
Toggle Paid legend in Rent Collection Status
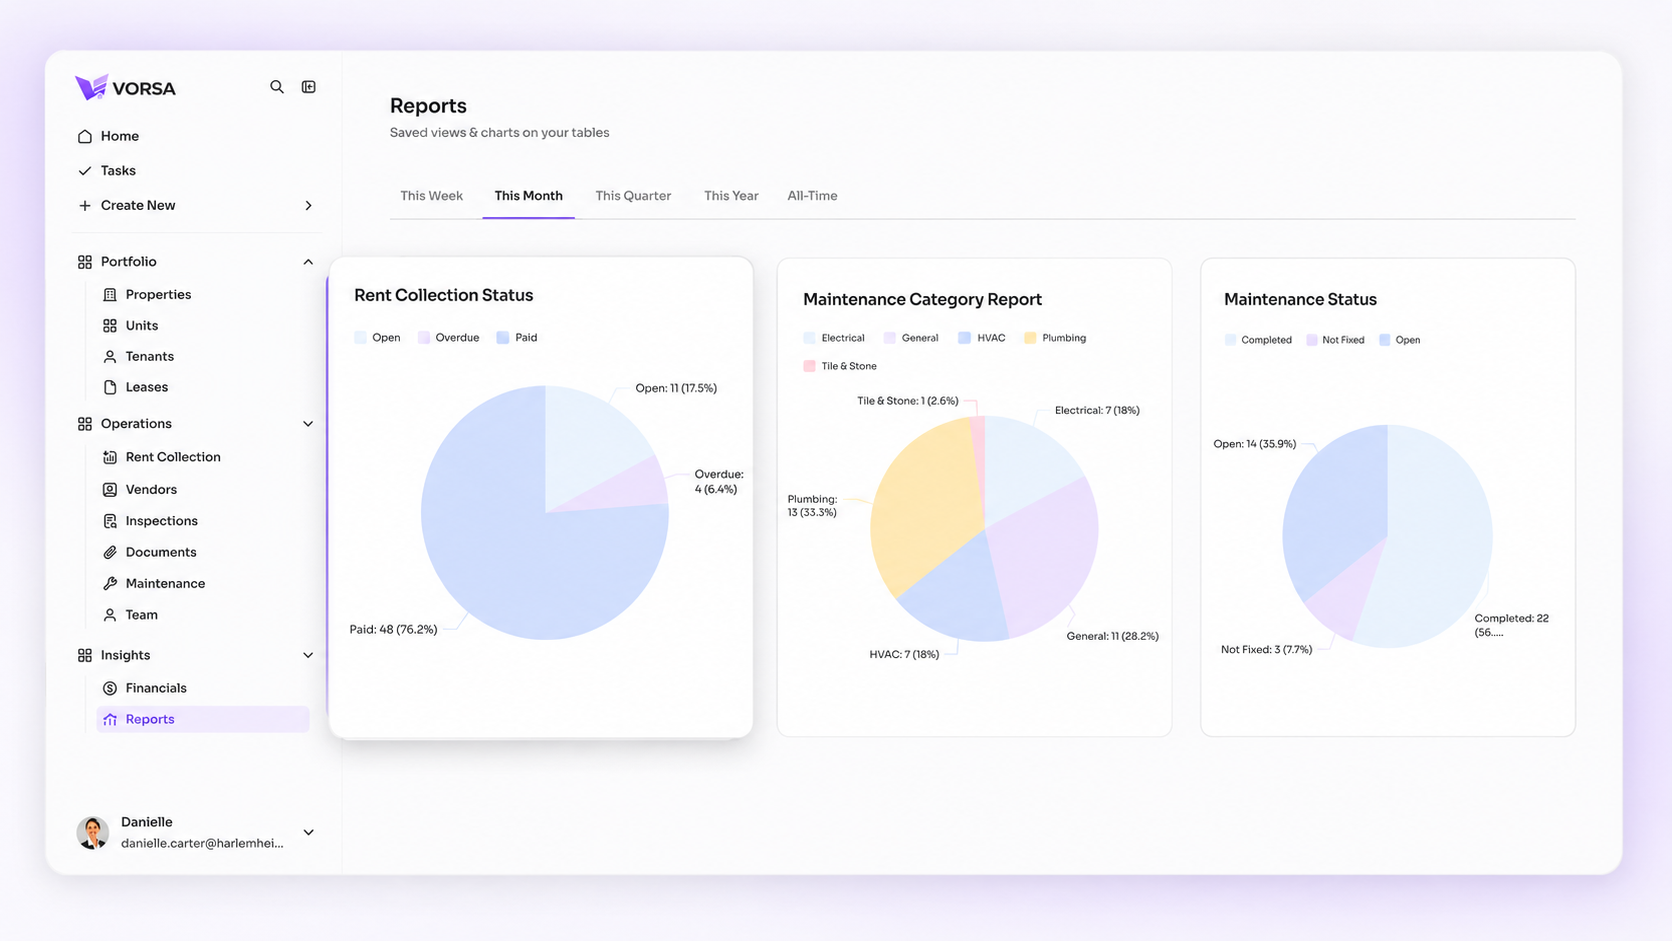pos(517,338)
